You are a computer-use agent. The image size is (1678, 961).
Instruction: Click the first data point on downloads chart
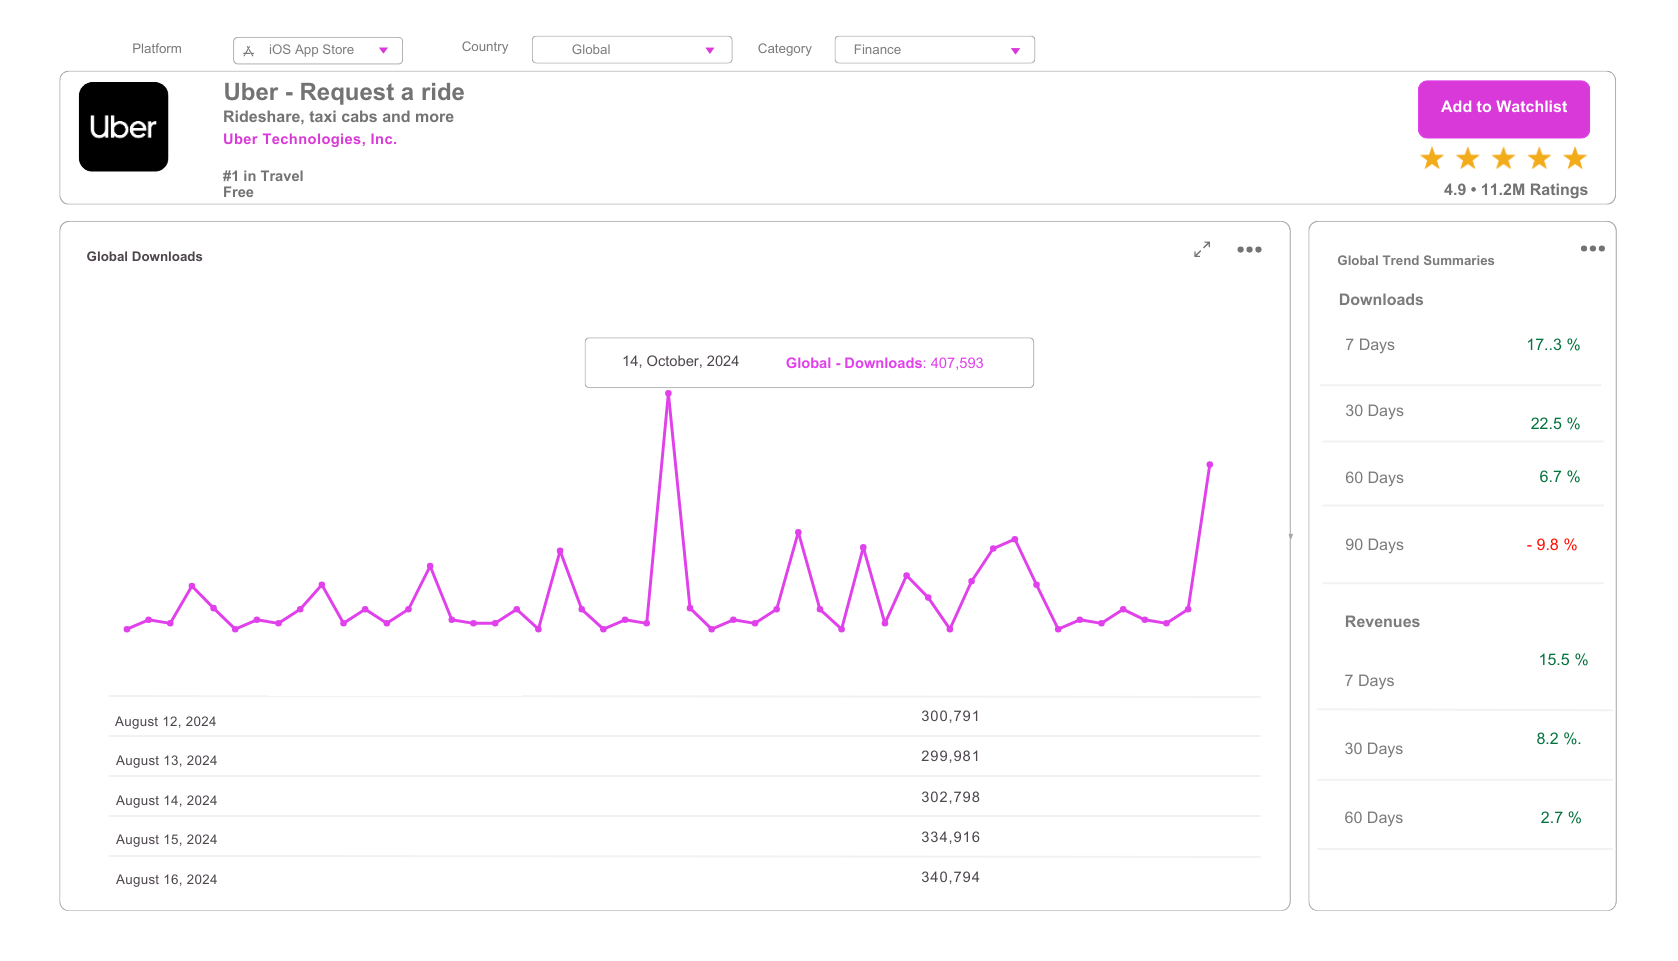click(127, 629)
